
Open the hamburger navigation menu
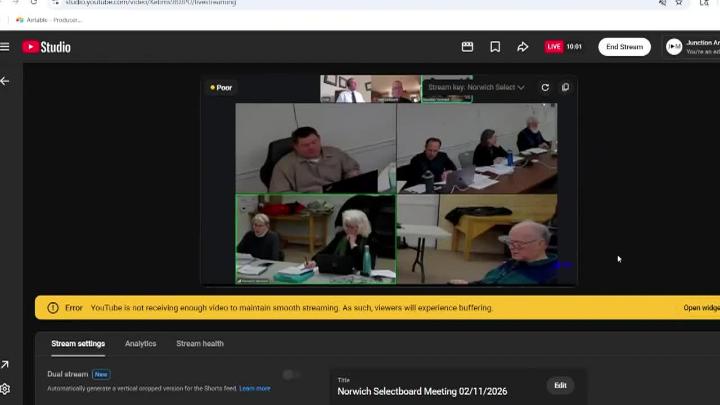point(5,47)
